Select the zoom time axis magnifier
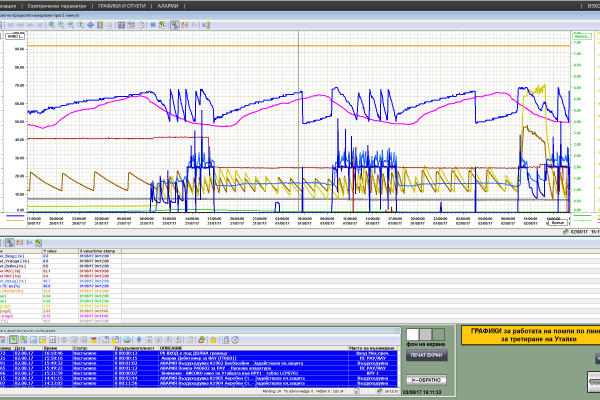This screenshot has width=600, height=400. (x=71, y=25)
